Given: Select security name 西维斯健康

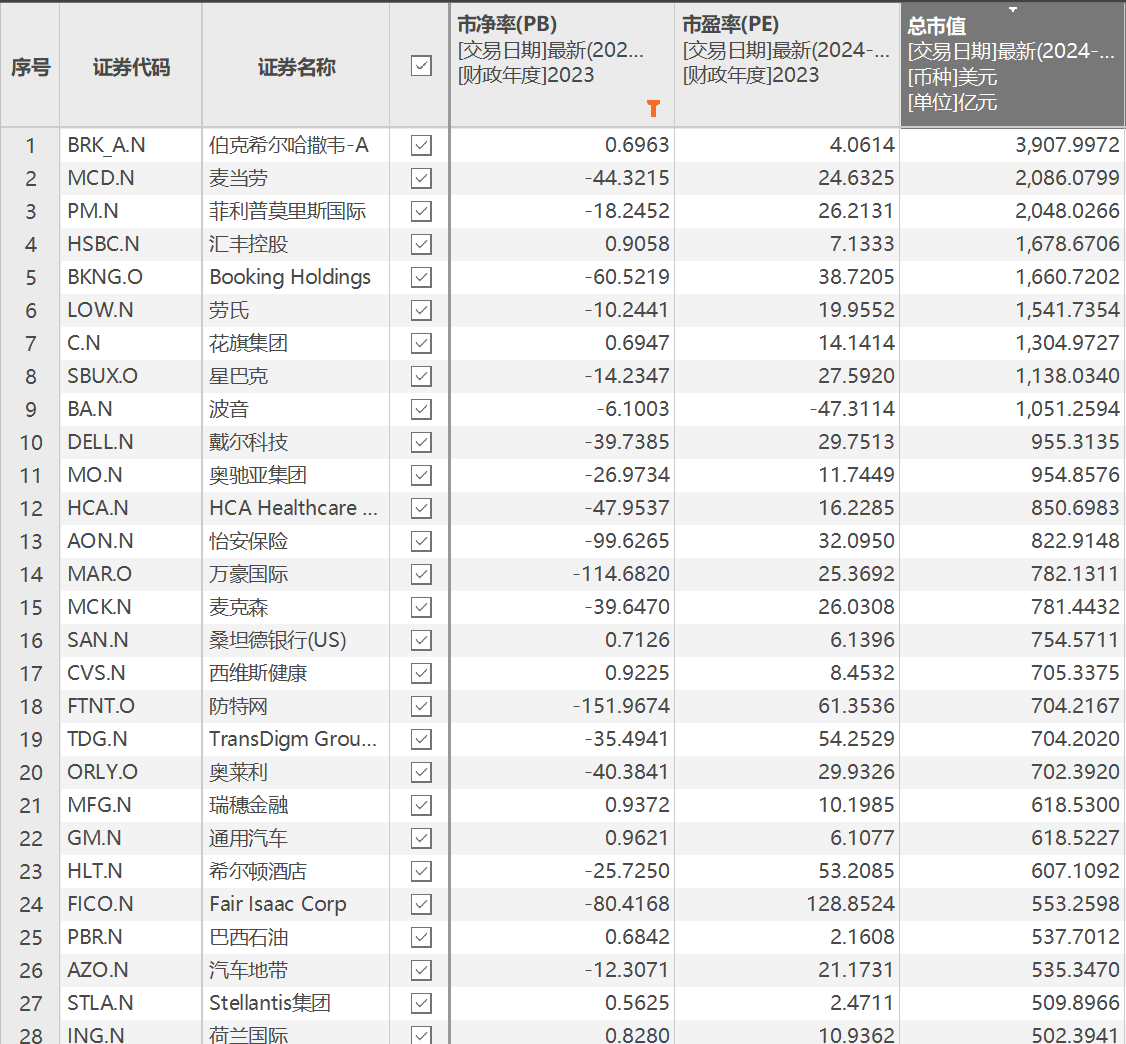Looking at the screenshot, I should [x=258, y=674].
